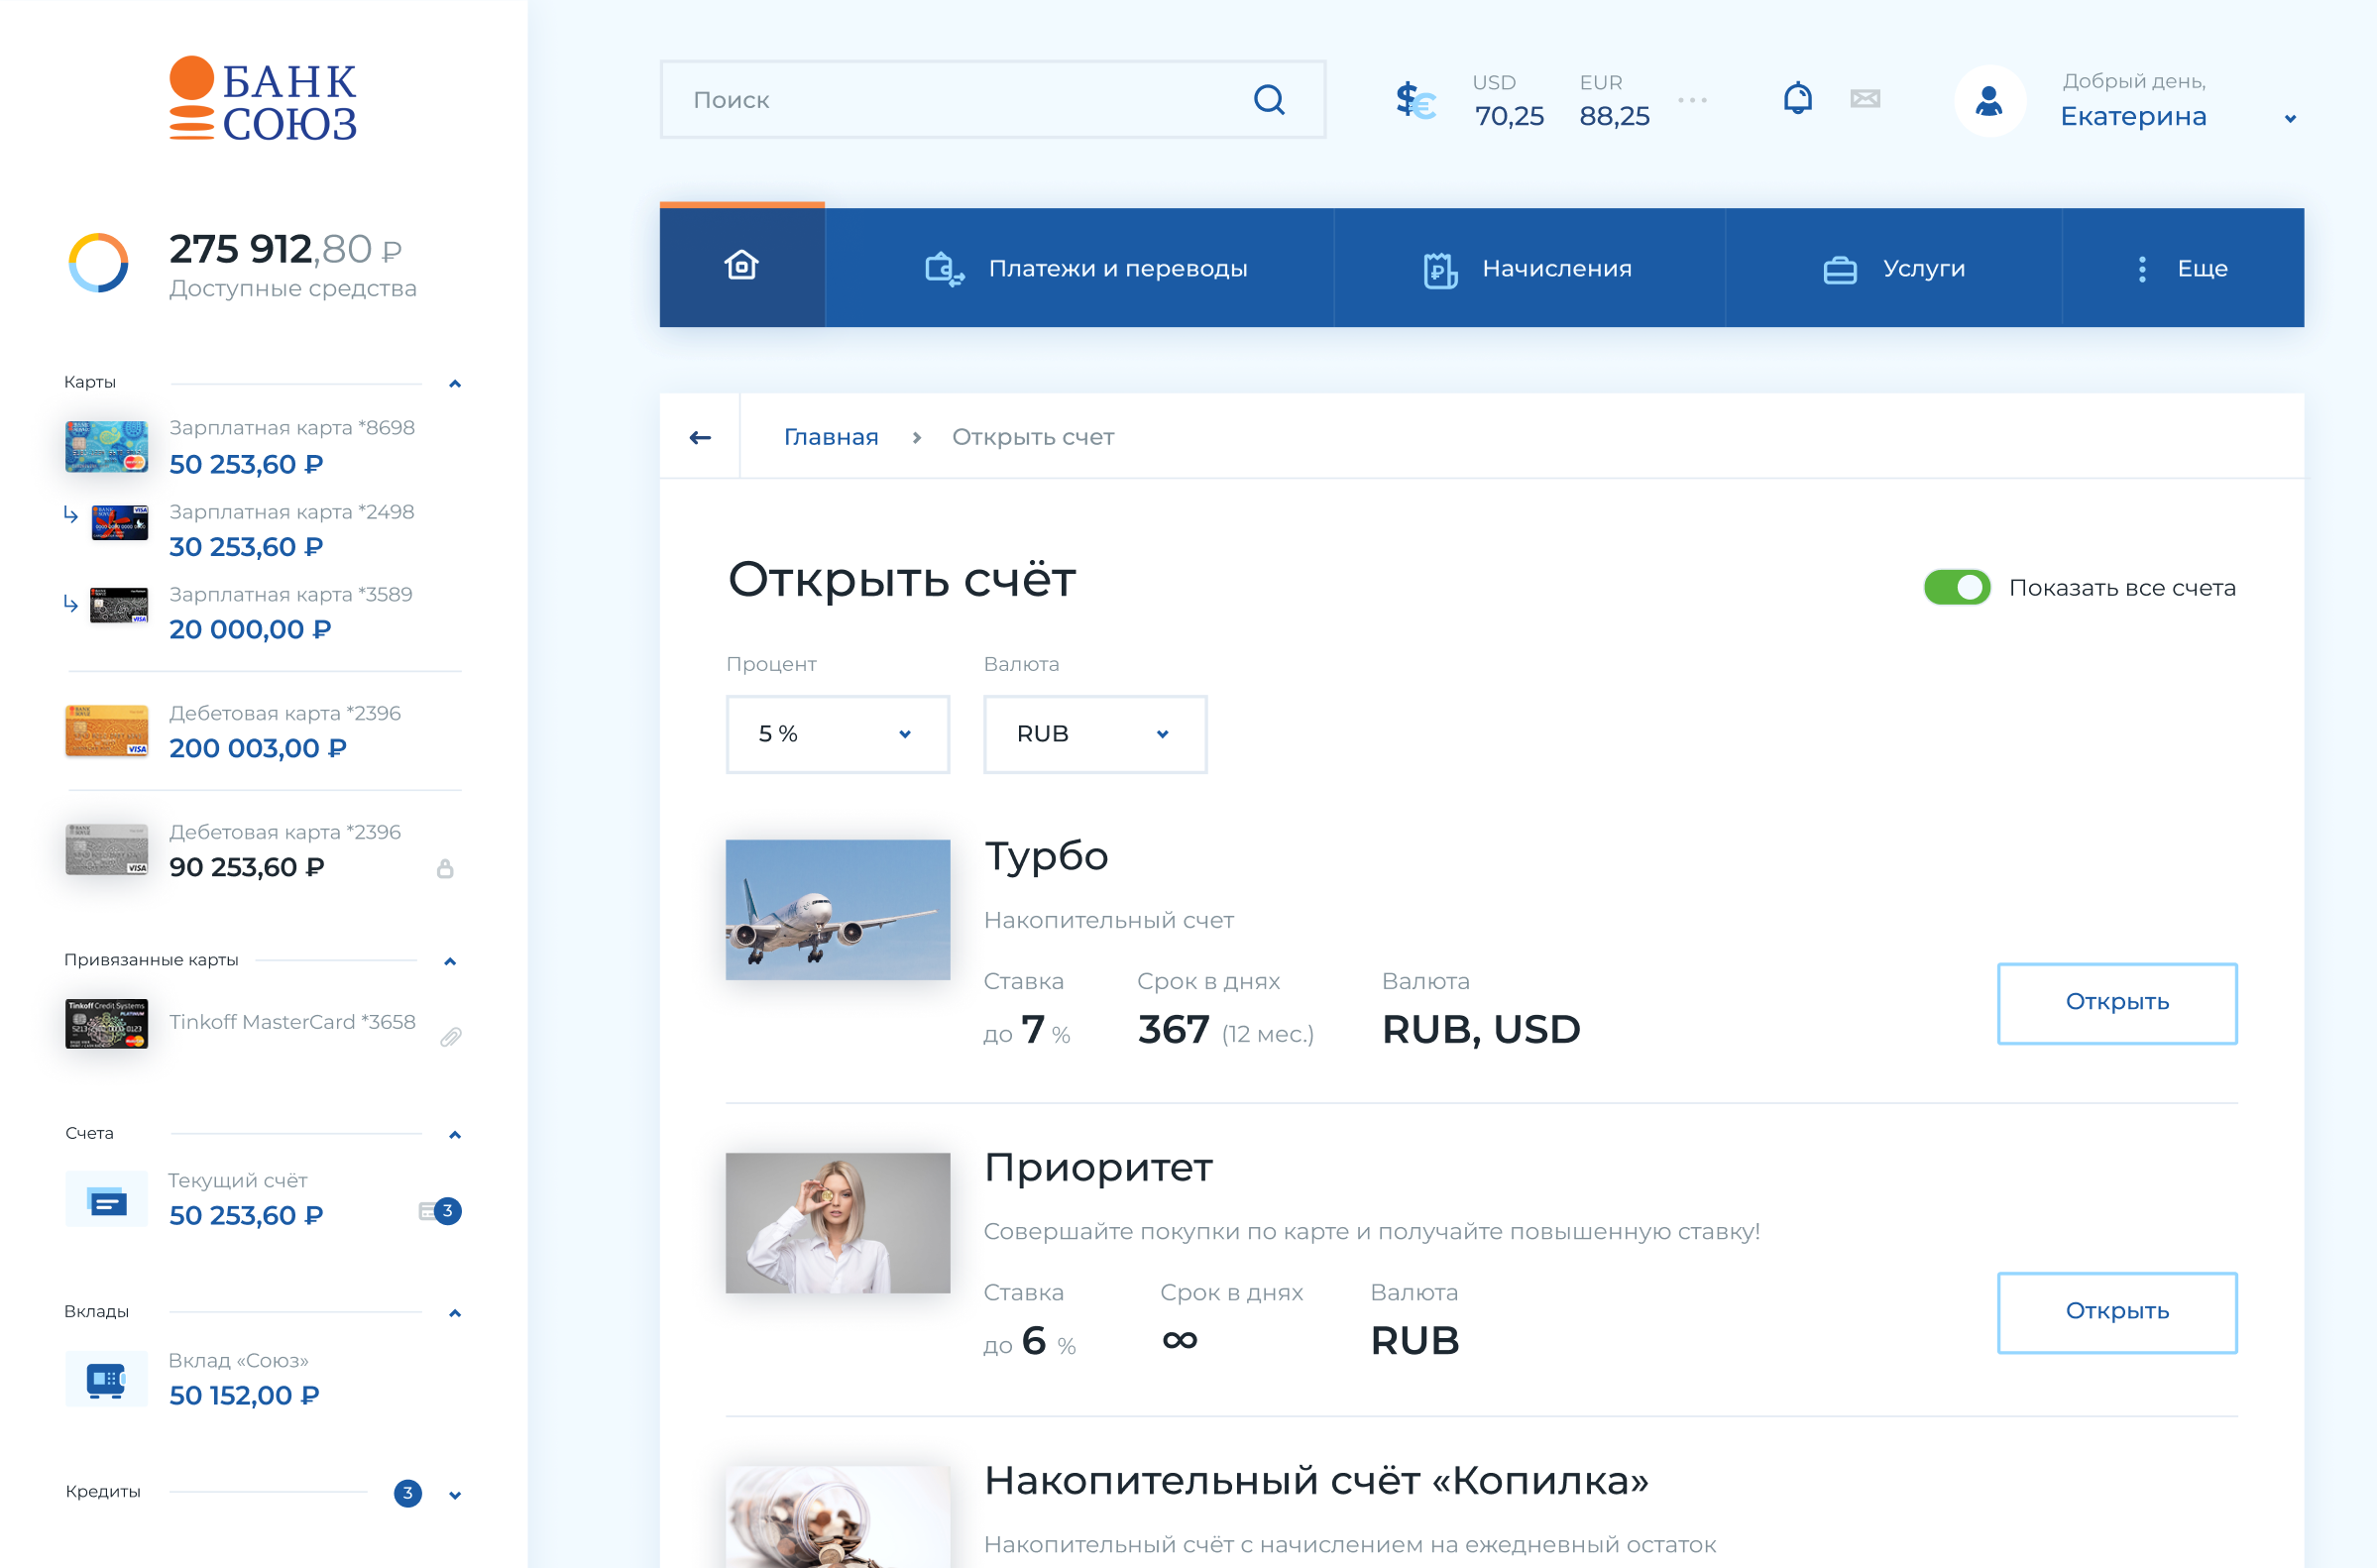Click paperclip icon next to Tinkoff MasterCard
Screen dimensions: 2377x1568
451,1037
